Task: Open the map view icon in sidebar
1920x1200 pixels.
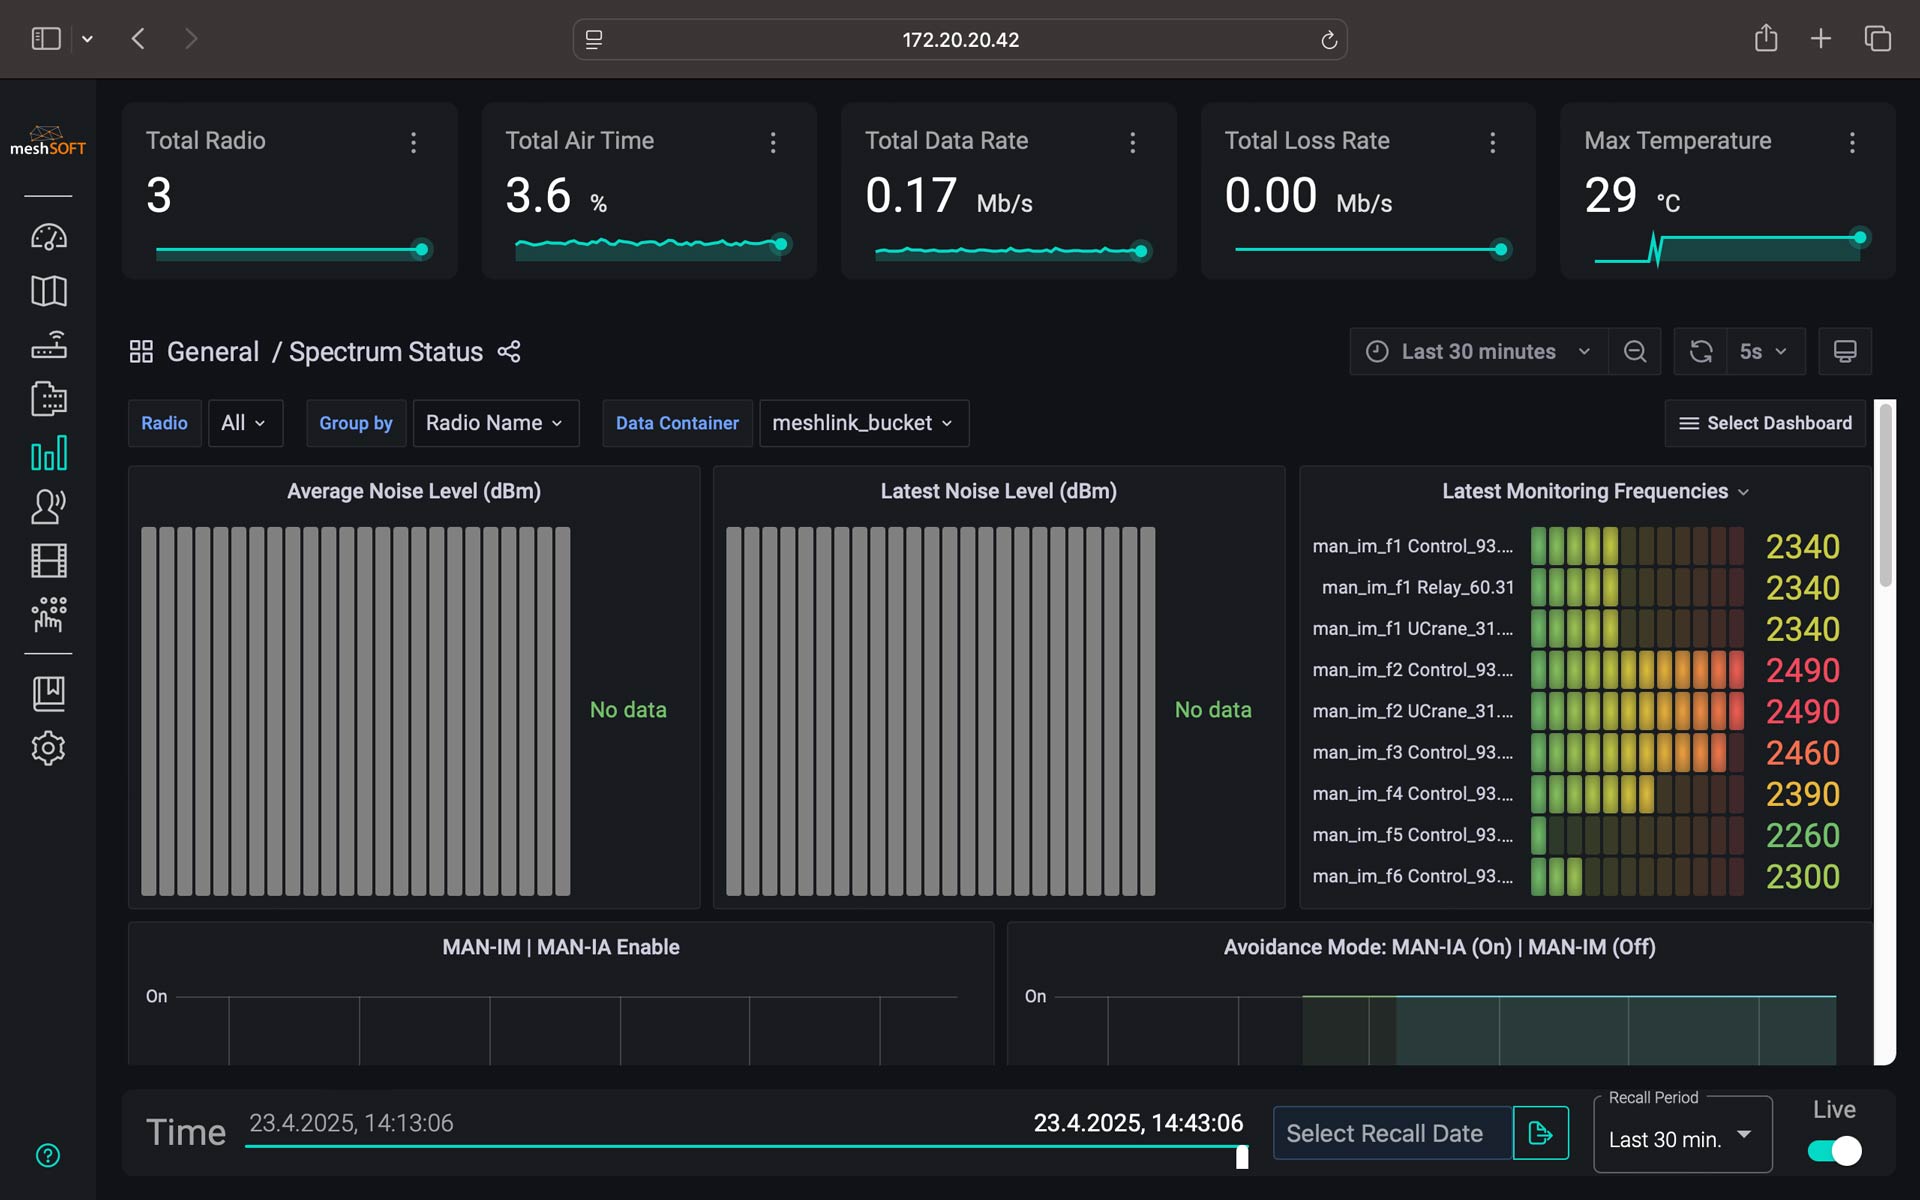Action: [x=48, y=291]
